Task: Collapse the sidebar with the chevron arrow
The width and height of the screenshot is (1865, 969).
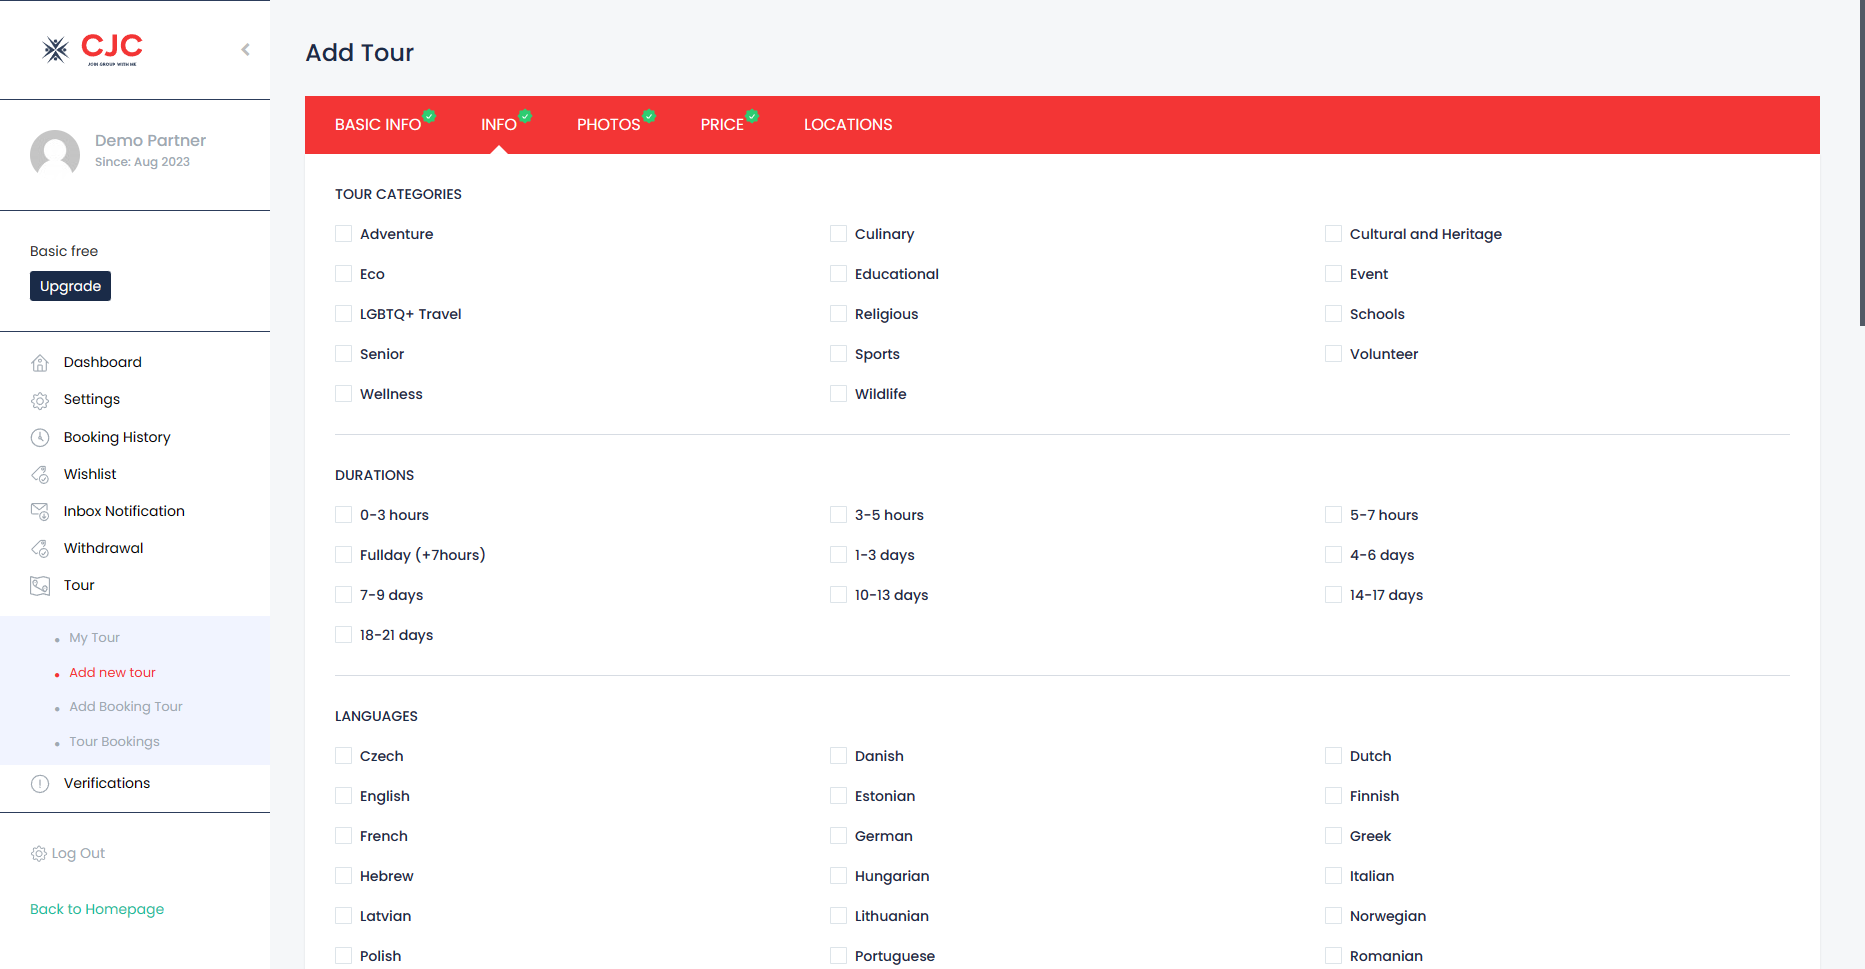Action: 245,50
